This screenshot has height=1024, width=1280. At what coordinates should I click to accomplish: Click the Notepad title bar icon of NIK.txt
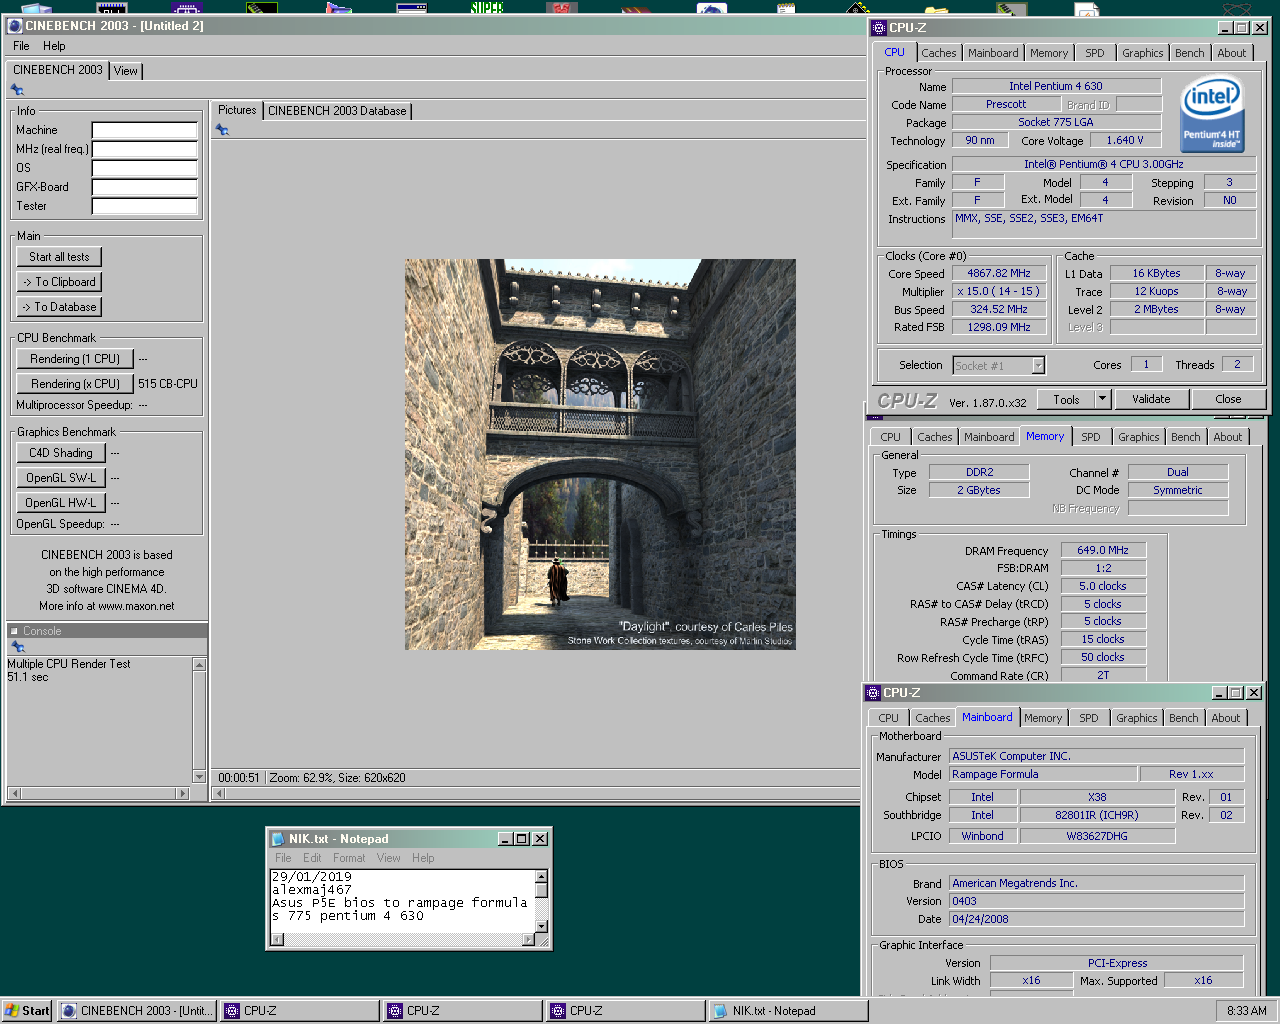[x=279, y=839]
